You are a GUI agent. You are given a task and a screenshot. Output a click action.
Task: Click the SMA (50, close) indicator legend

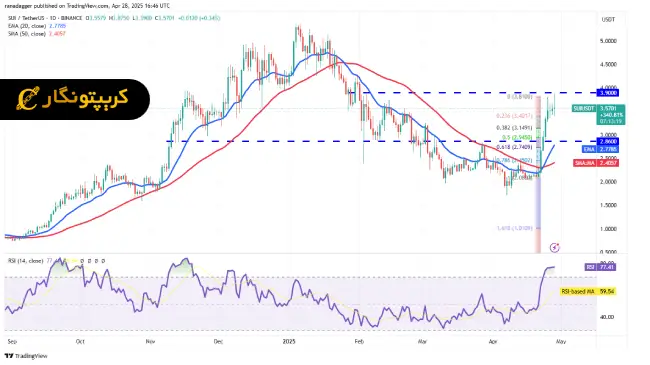(x=37, y=34)
